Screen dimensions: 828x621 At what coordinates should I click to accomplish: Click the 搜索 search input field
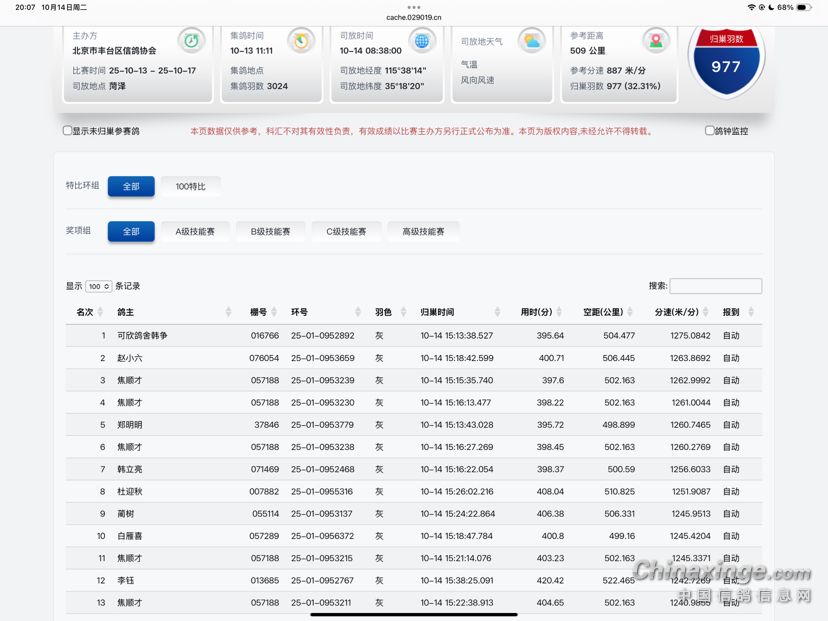(x=715, y=286)
